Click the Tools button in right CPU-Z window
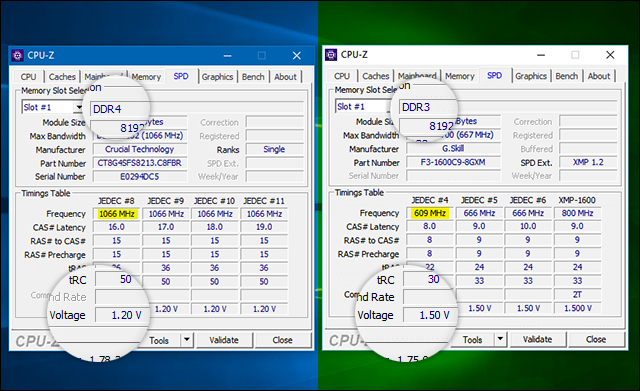Image resolution: width=640 pixels, height=391 pixels. click(x=472, y=339)
